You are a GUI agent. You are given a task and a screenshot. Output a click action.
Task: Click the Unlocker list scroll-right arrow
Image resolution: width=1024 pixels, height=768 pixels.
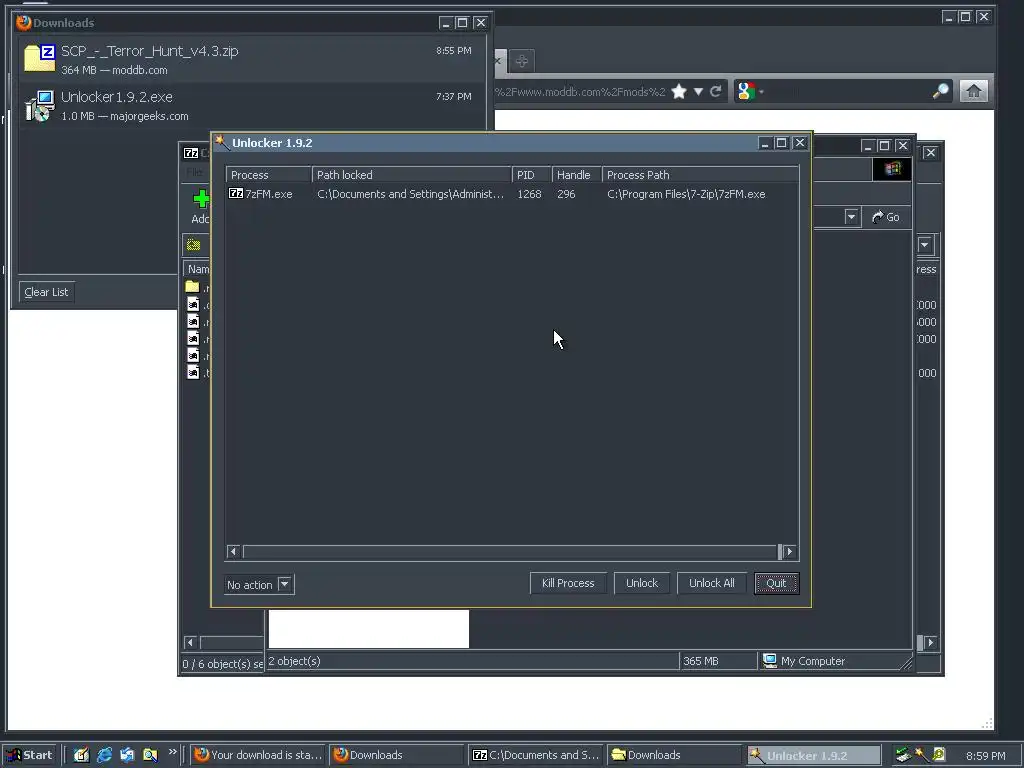pos(790,552)
